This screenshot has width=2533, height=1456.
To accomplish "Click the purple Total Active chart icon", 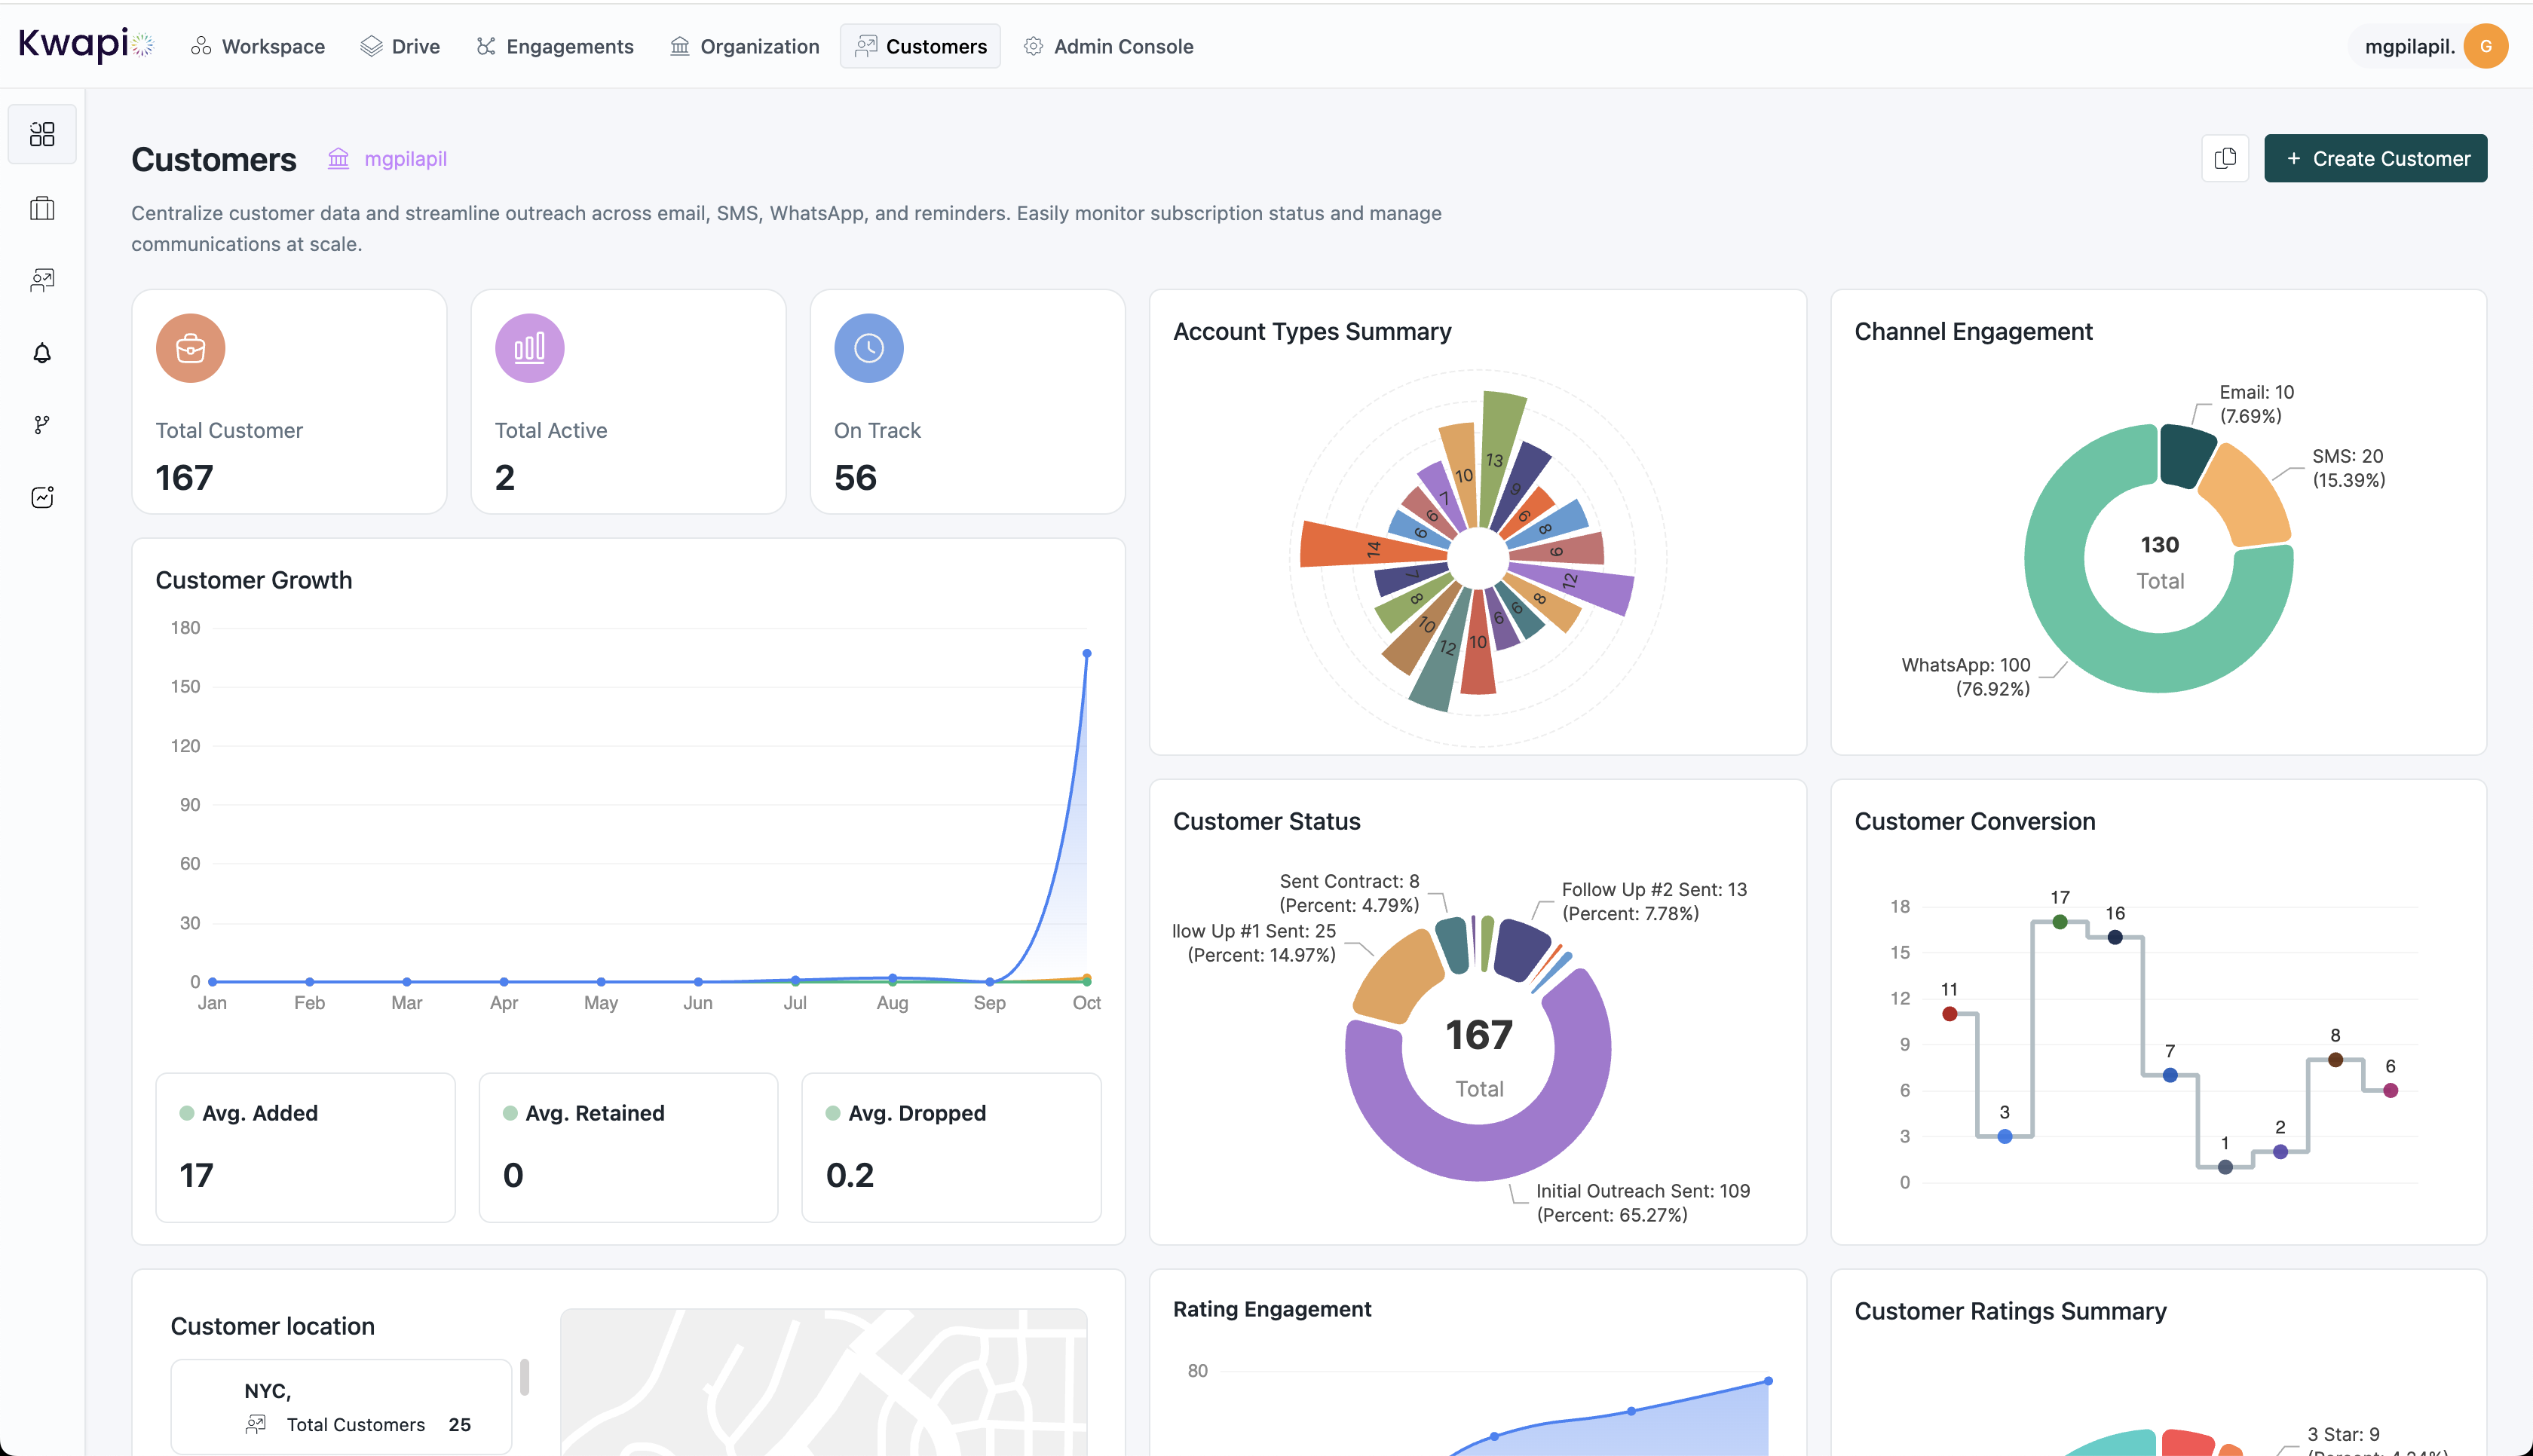I will 529,348.
